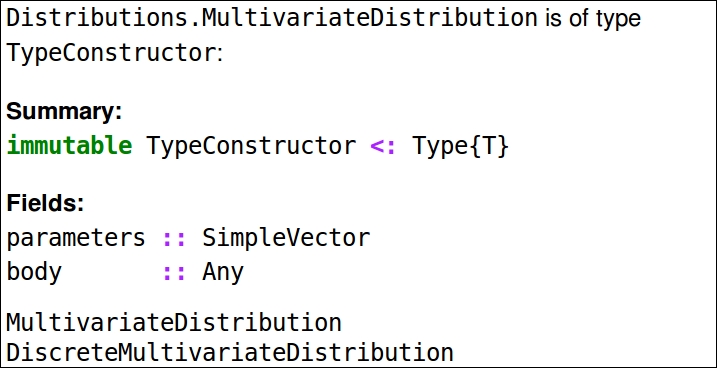Click the standalone MultivariateDistribution line near bottom
717x368 pixels.
(x=174, y=323)
